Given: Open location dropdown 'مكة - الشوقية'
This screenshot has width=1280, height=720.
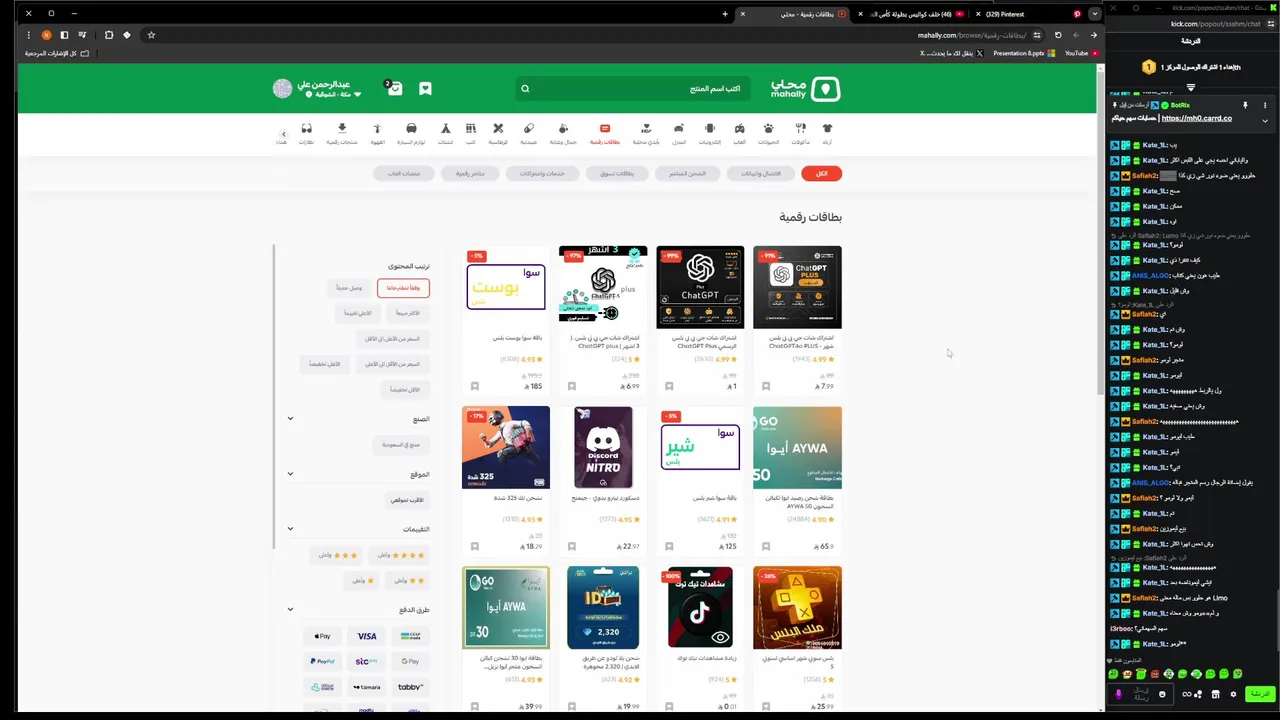Looking at the screenshot, I should coord(335,94).
